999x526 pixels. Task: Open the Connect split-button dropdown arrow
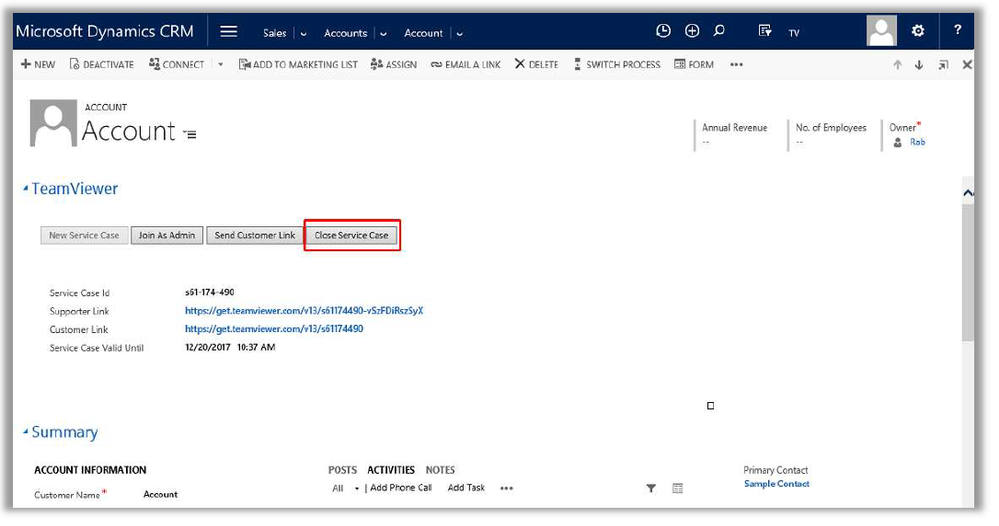pyautogui.click(x=221, y=65)
